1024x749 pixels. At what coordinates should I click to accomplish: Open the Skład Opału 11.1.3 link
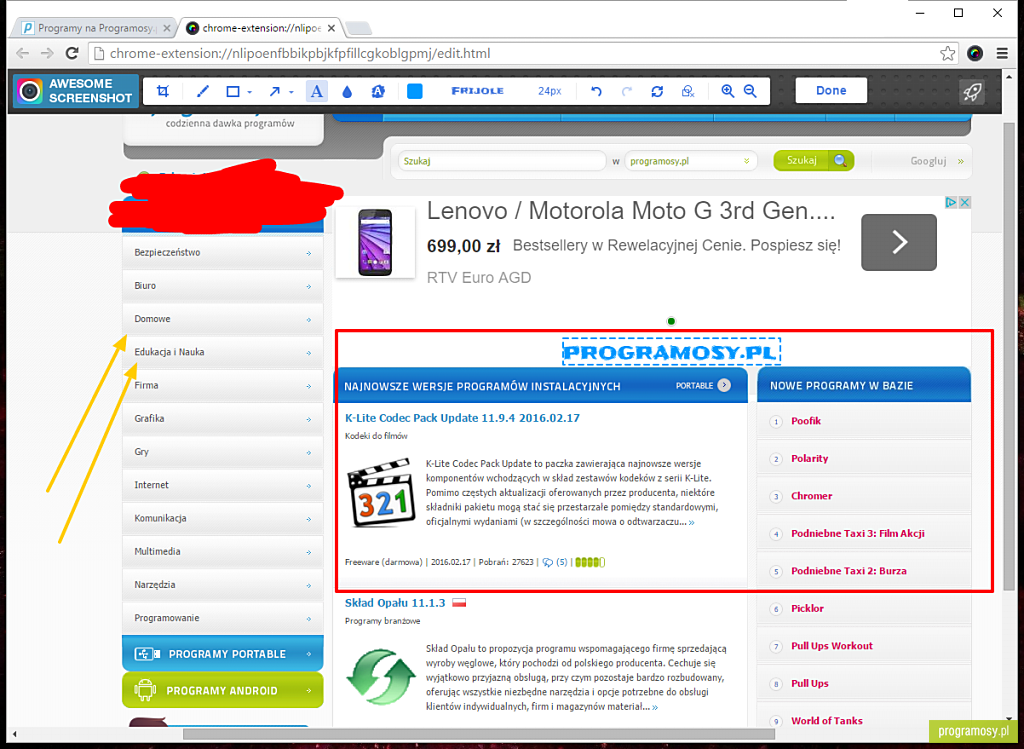395,603
